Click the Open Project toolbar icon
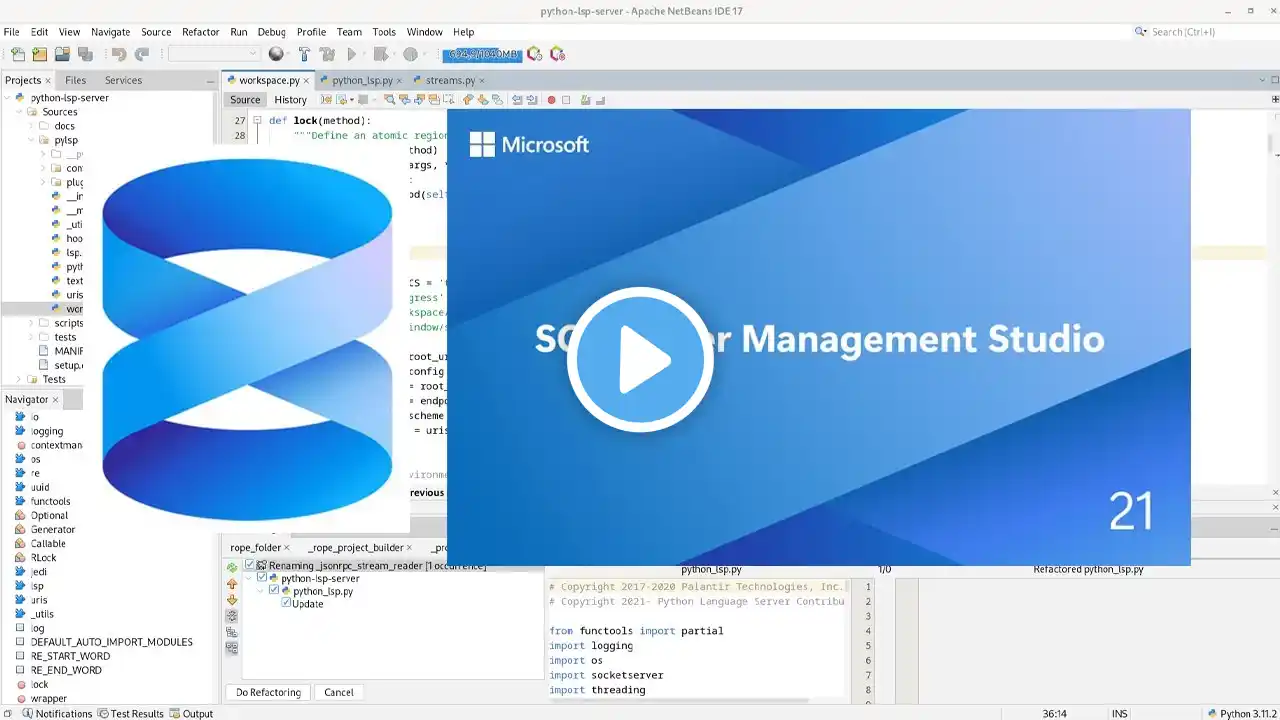This screenshot has height=720, width=1280. pos(62,54)
